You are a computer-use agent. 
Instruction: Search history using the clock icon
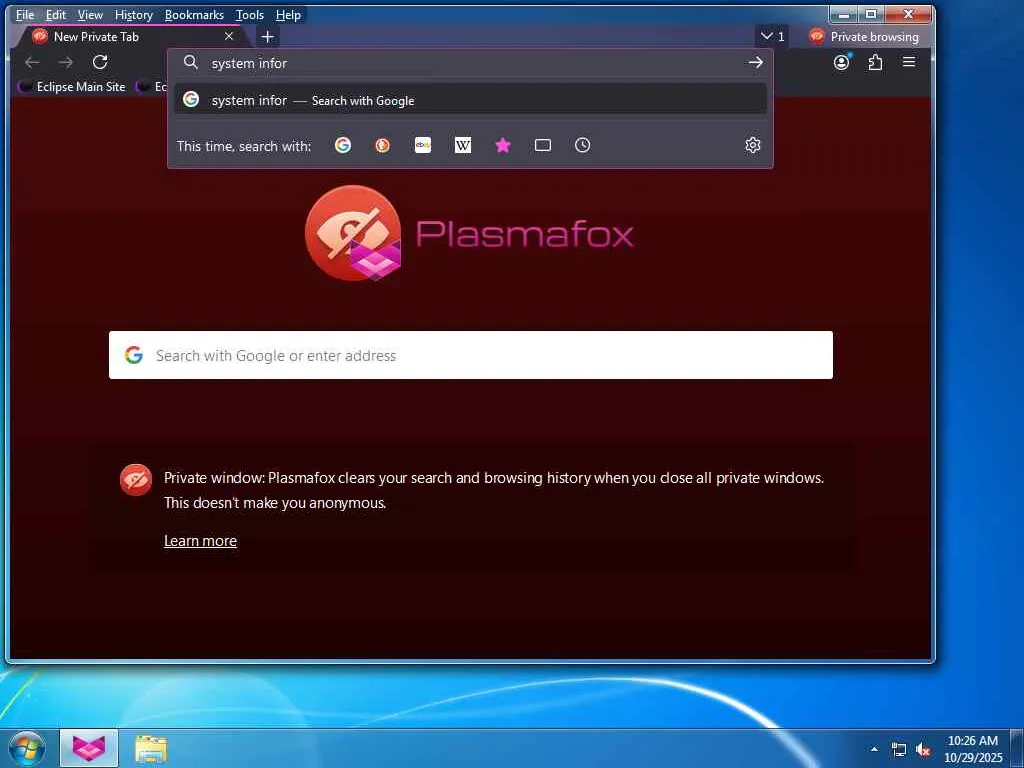pyautogui.click(x=583, y=145)
